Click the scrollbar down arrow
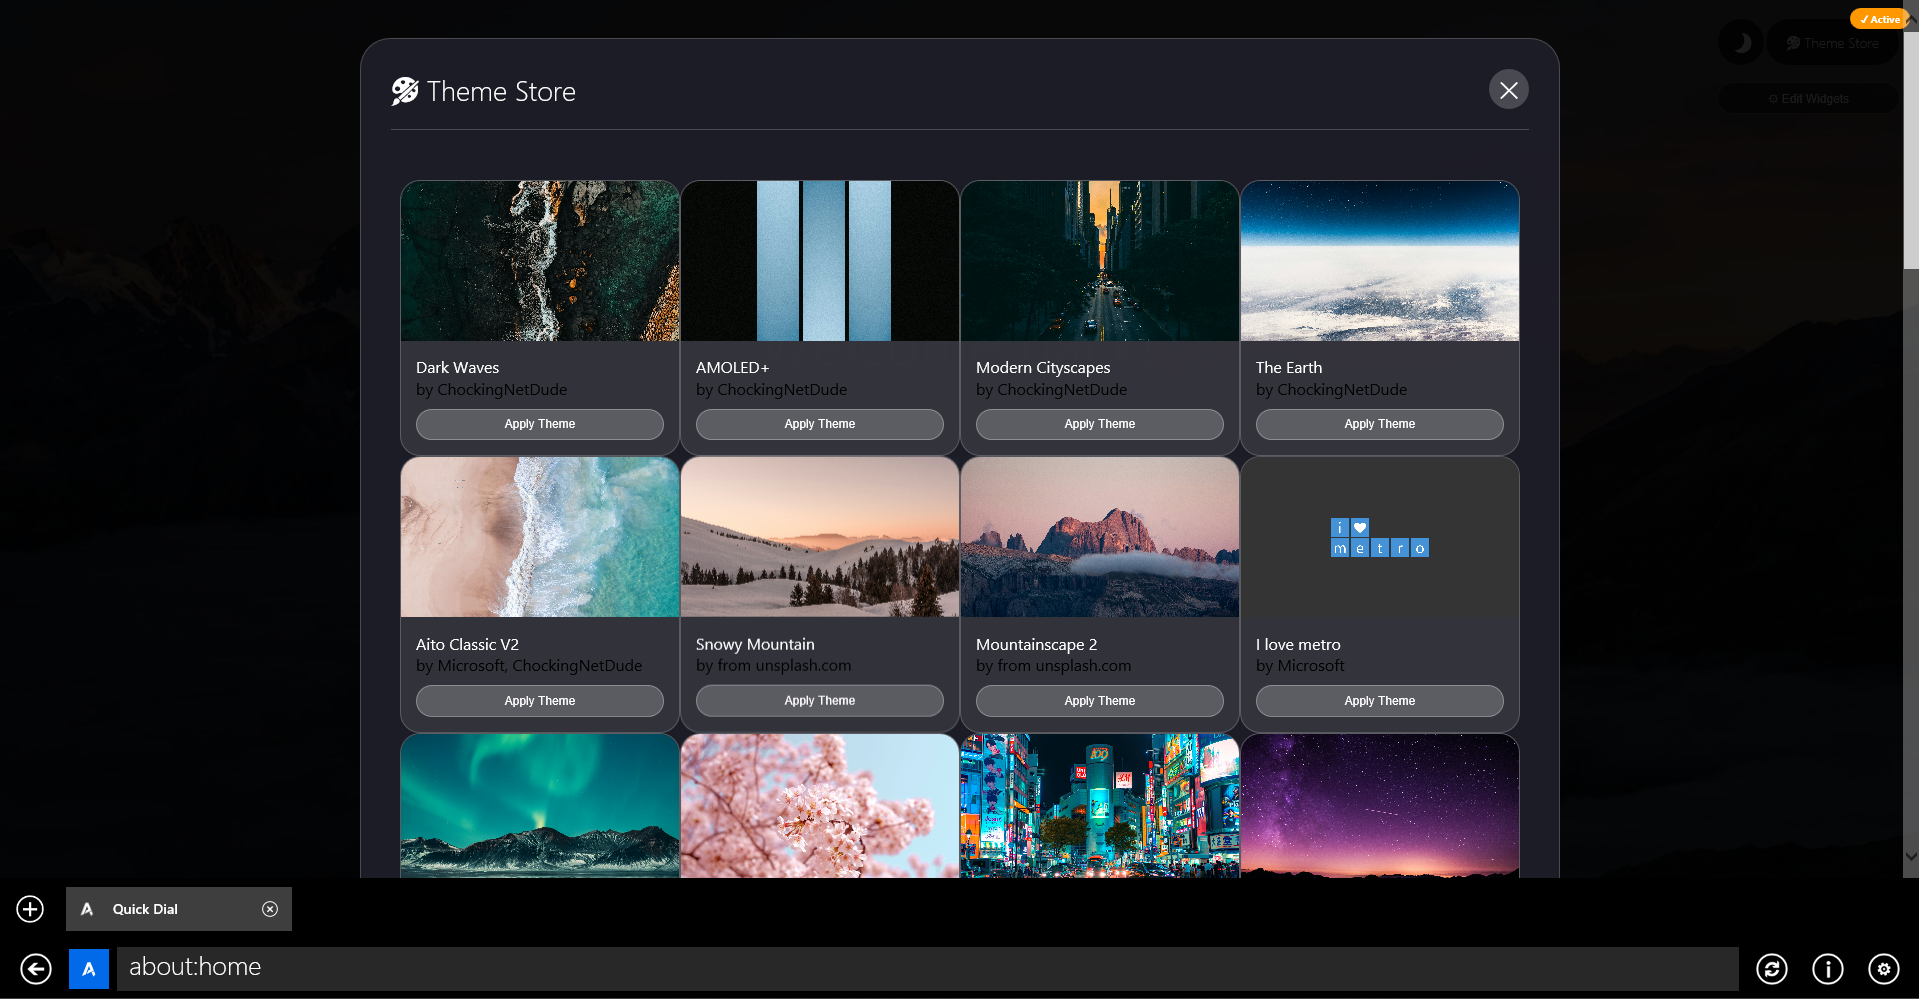The width and height of the screenshot is (1919, 999). click(1911, 856)
